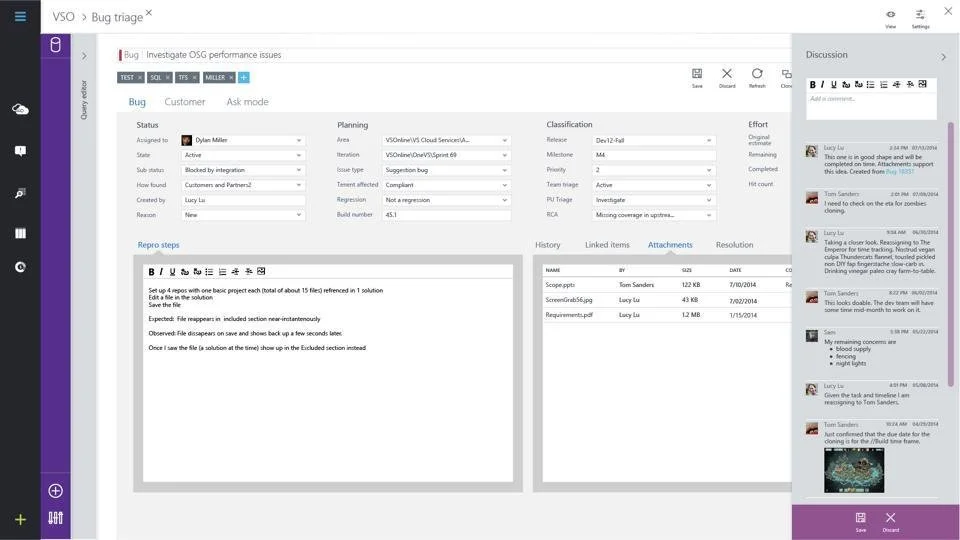Screen dimensions: 960x540
Task: Insert image in Discussion comment toolbar
Action: [923, 84]
